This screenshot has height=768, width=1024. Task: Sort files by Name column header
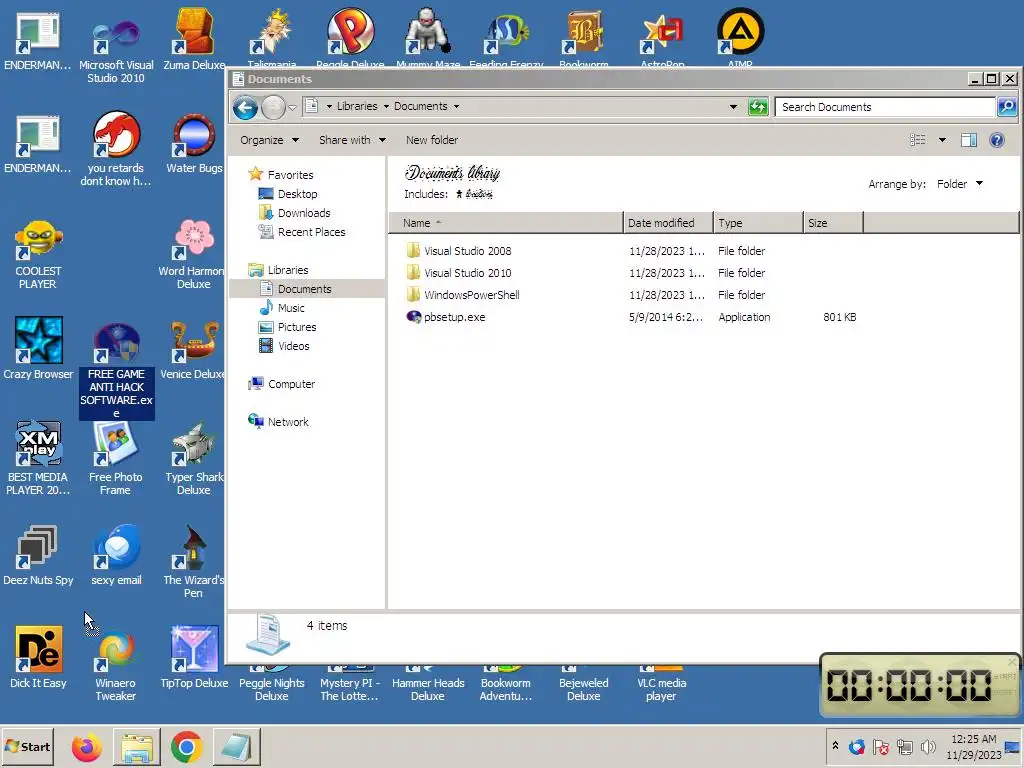(505, 223)
